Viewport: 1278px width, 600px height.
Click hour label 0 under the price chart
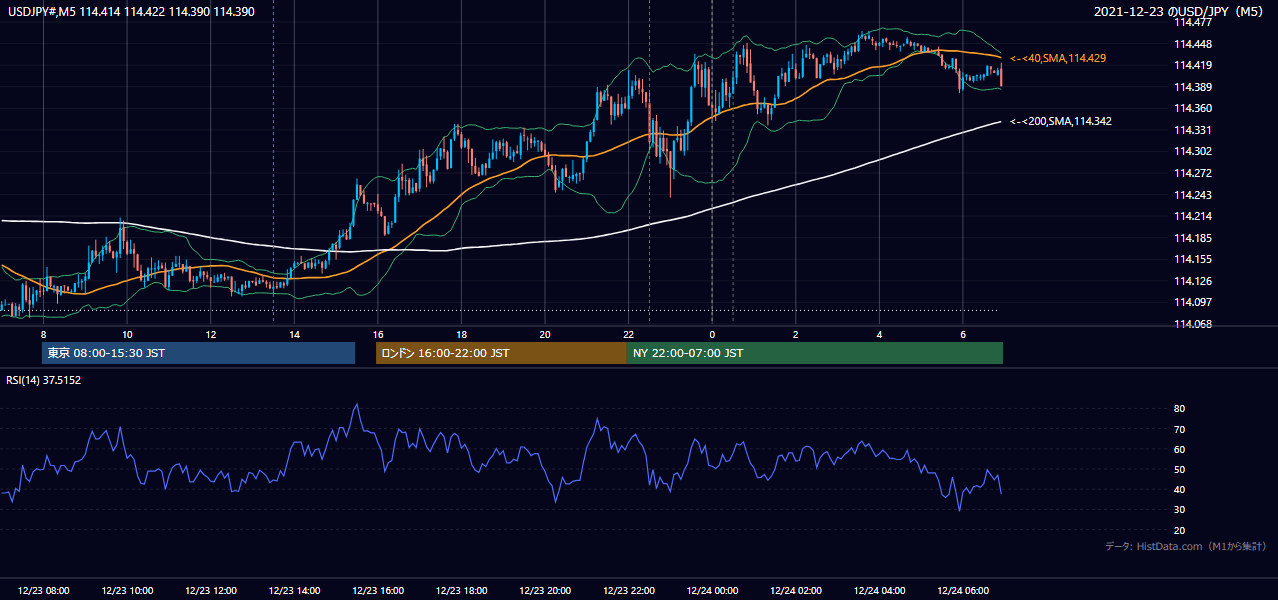tap(712, 334)
